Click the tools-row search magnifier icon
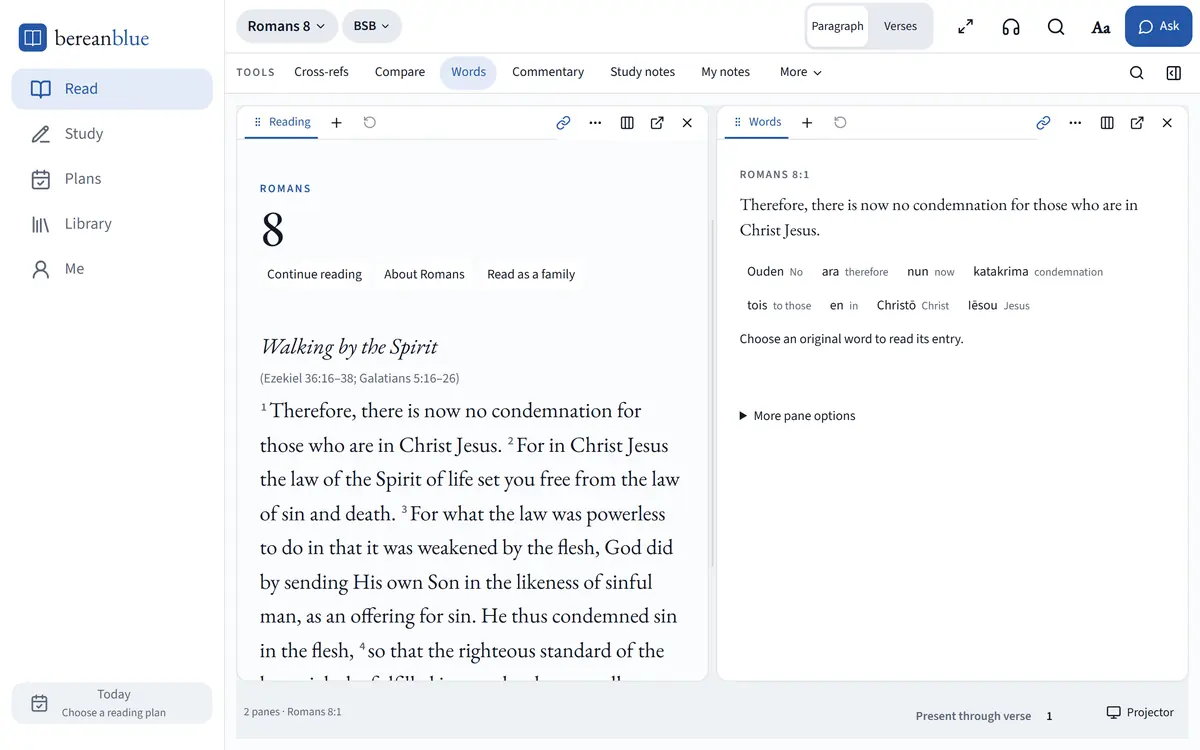Image resolution: width=1200 pixels, height=750 pixels. tap(1137, 73)
